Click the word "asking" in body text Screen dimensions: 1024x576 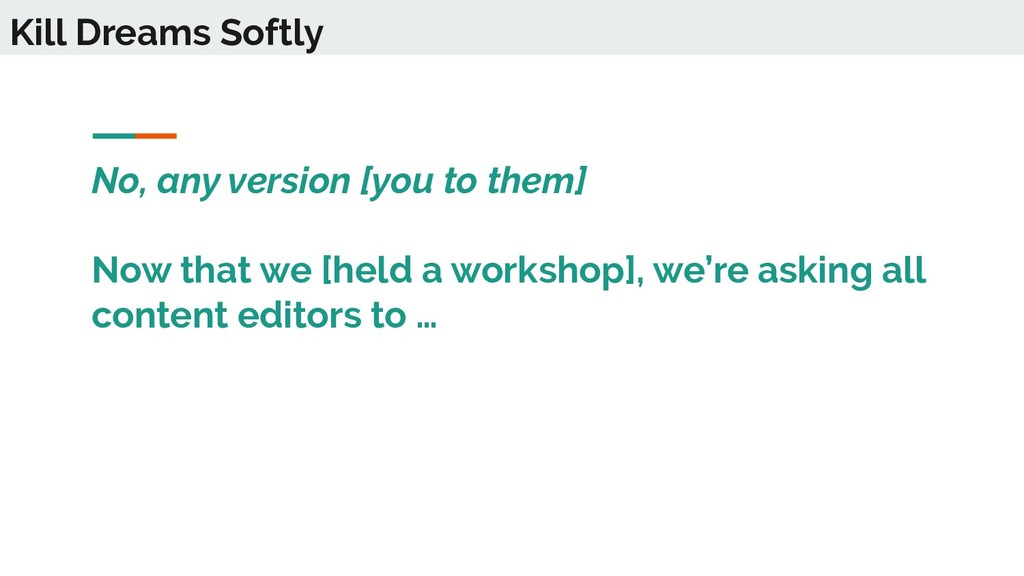(x=814, y=270)
